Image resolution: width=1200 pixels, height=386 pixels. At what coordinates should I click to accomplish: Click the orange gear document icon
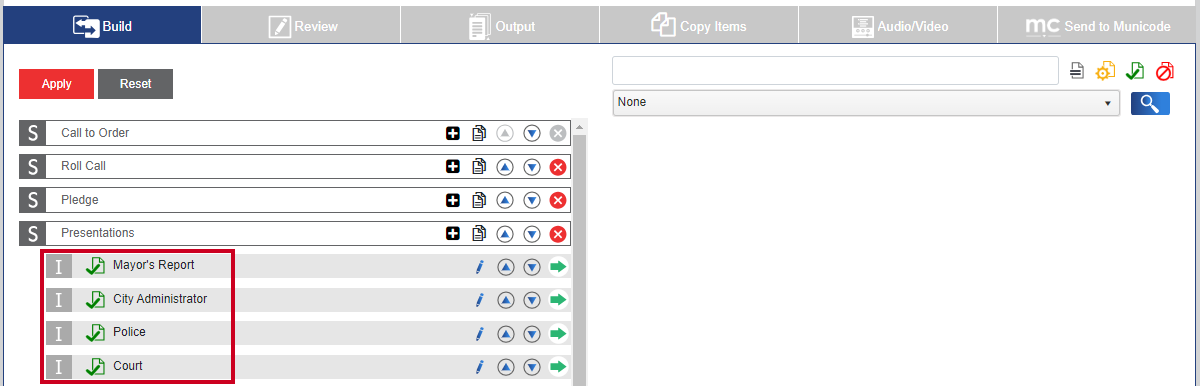(x=1105, y=71)
